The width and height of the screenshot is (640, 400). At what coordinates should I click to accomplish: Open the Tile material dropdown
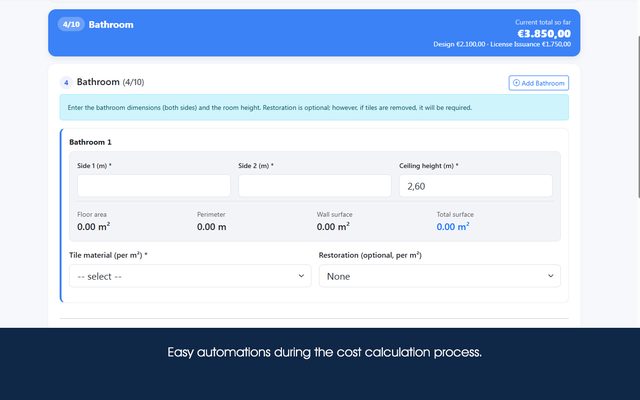point(190,276)
